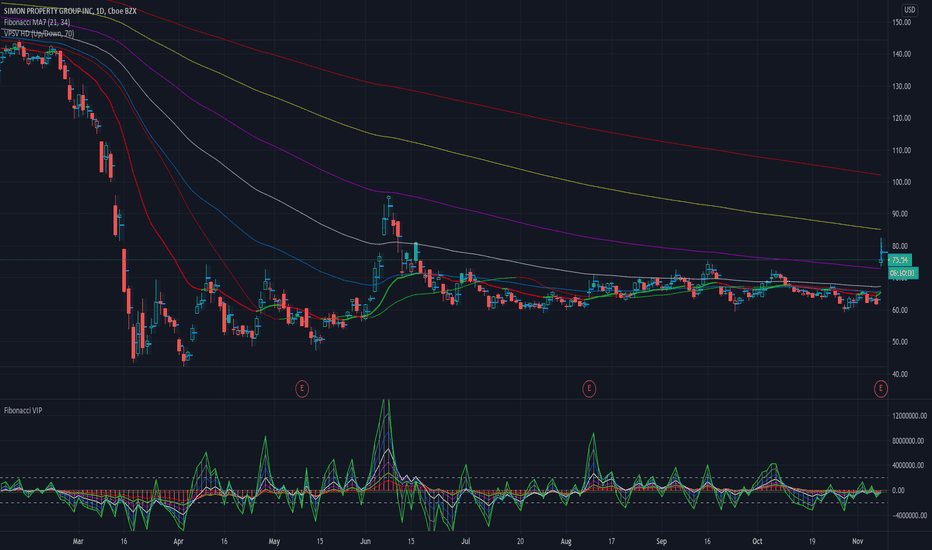Viewport: 932px width, 550px height.
Task: Open the earnings E marker near Nov
Action: point(880,389)
